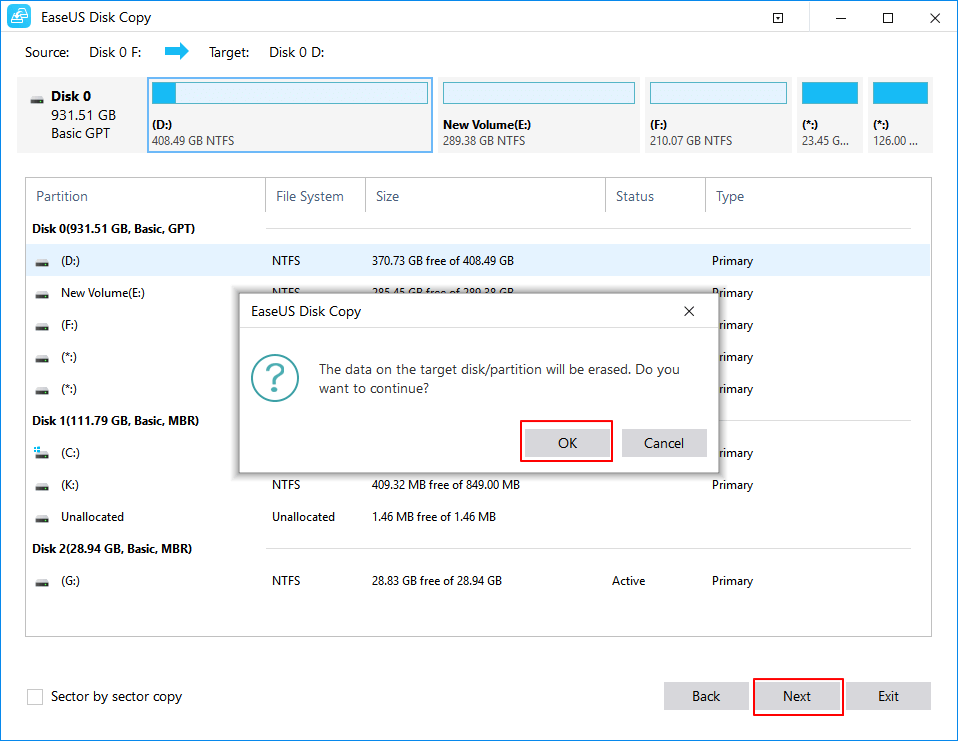Image resolution: width=958 pixels, height=741 pixels.
Task: Click Disk 0(931.51 GB, Basic, GPT) group header
Action: pos(114,228)
